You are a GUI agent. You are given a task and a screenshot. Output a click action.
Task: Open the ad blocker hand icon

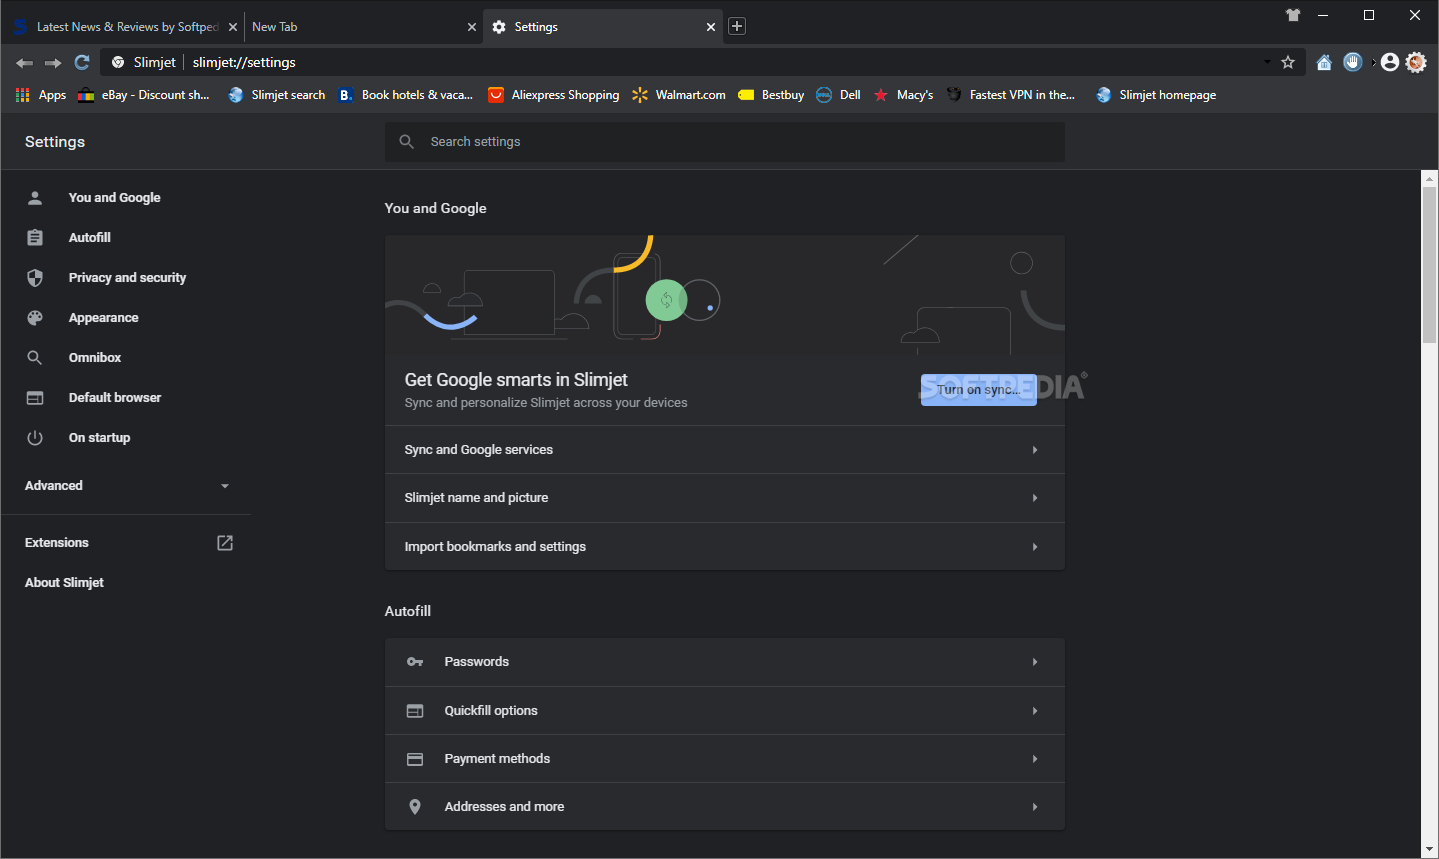(1353, 62)
